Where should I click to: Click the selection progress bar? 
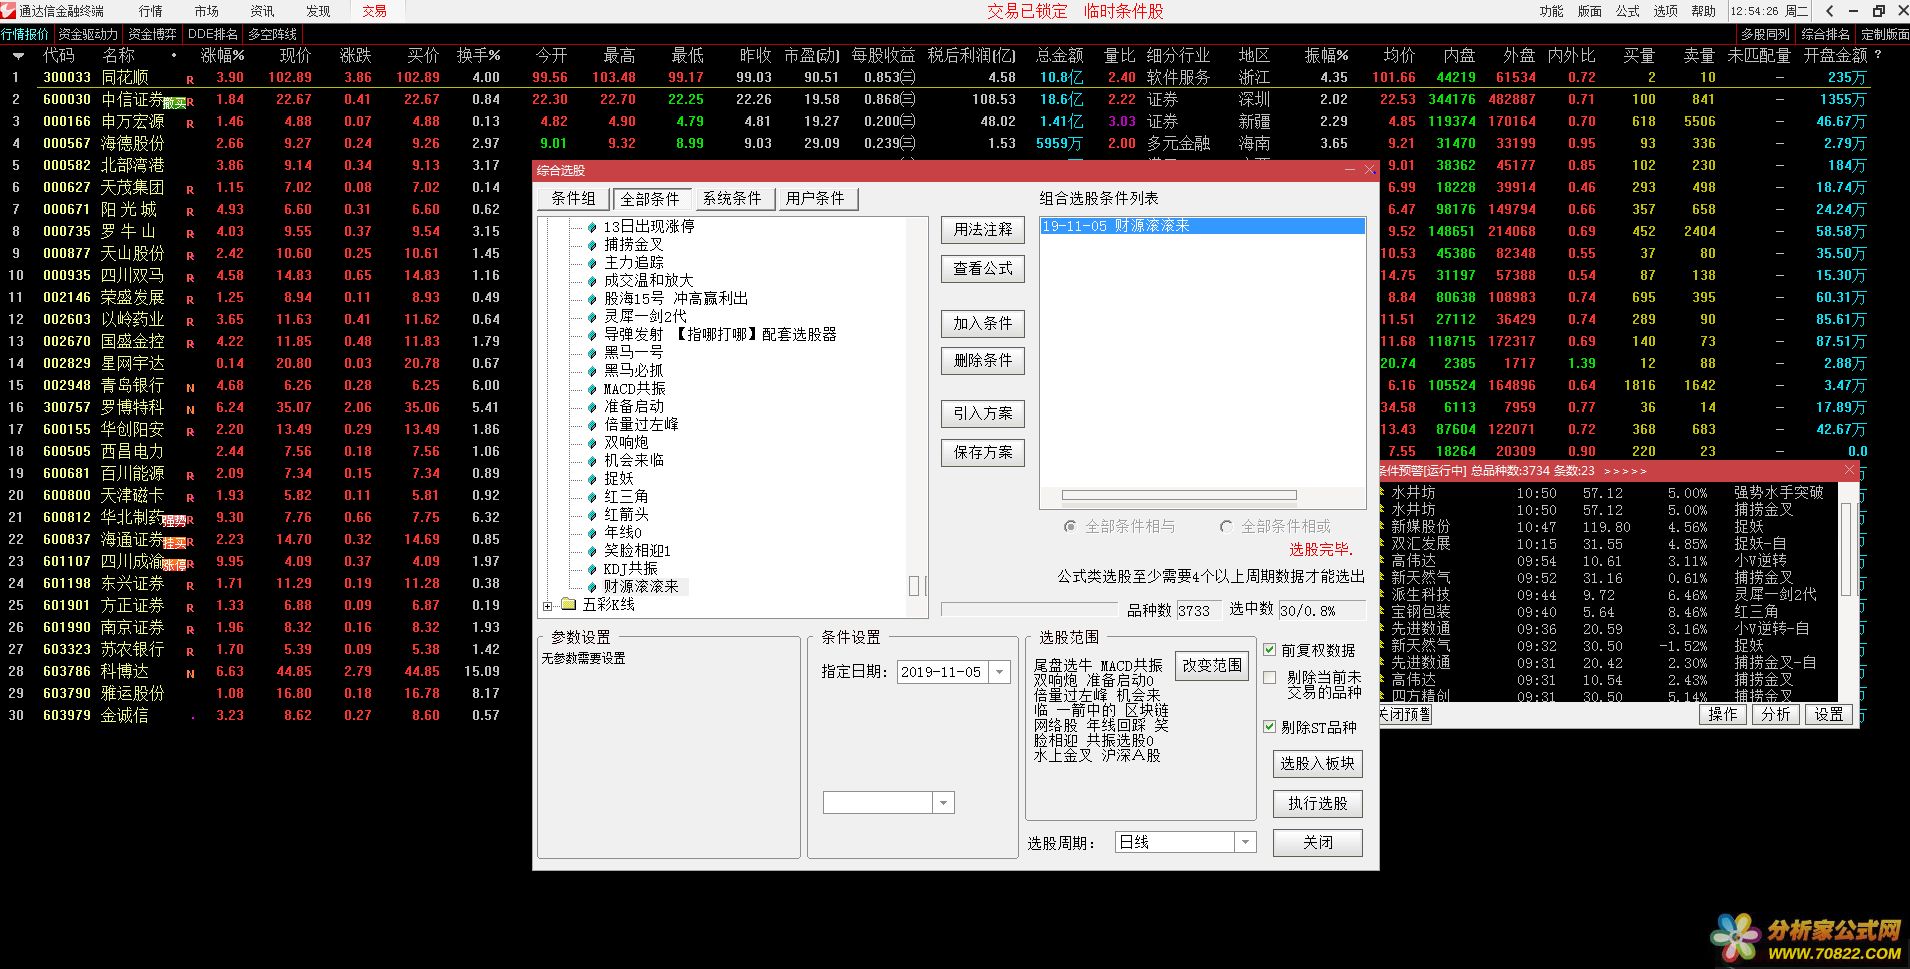coord(1030,610)
